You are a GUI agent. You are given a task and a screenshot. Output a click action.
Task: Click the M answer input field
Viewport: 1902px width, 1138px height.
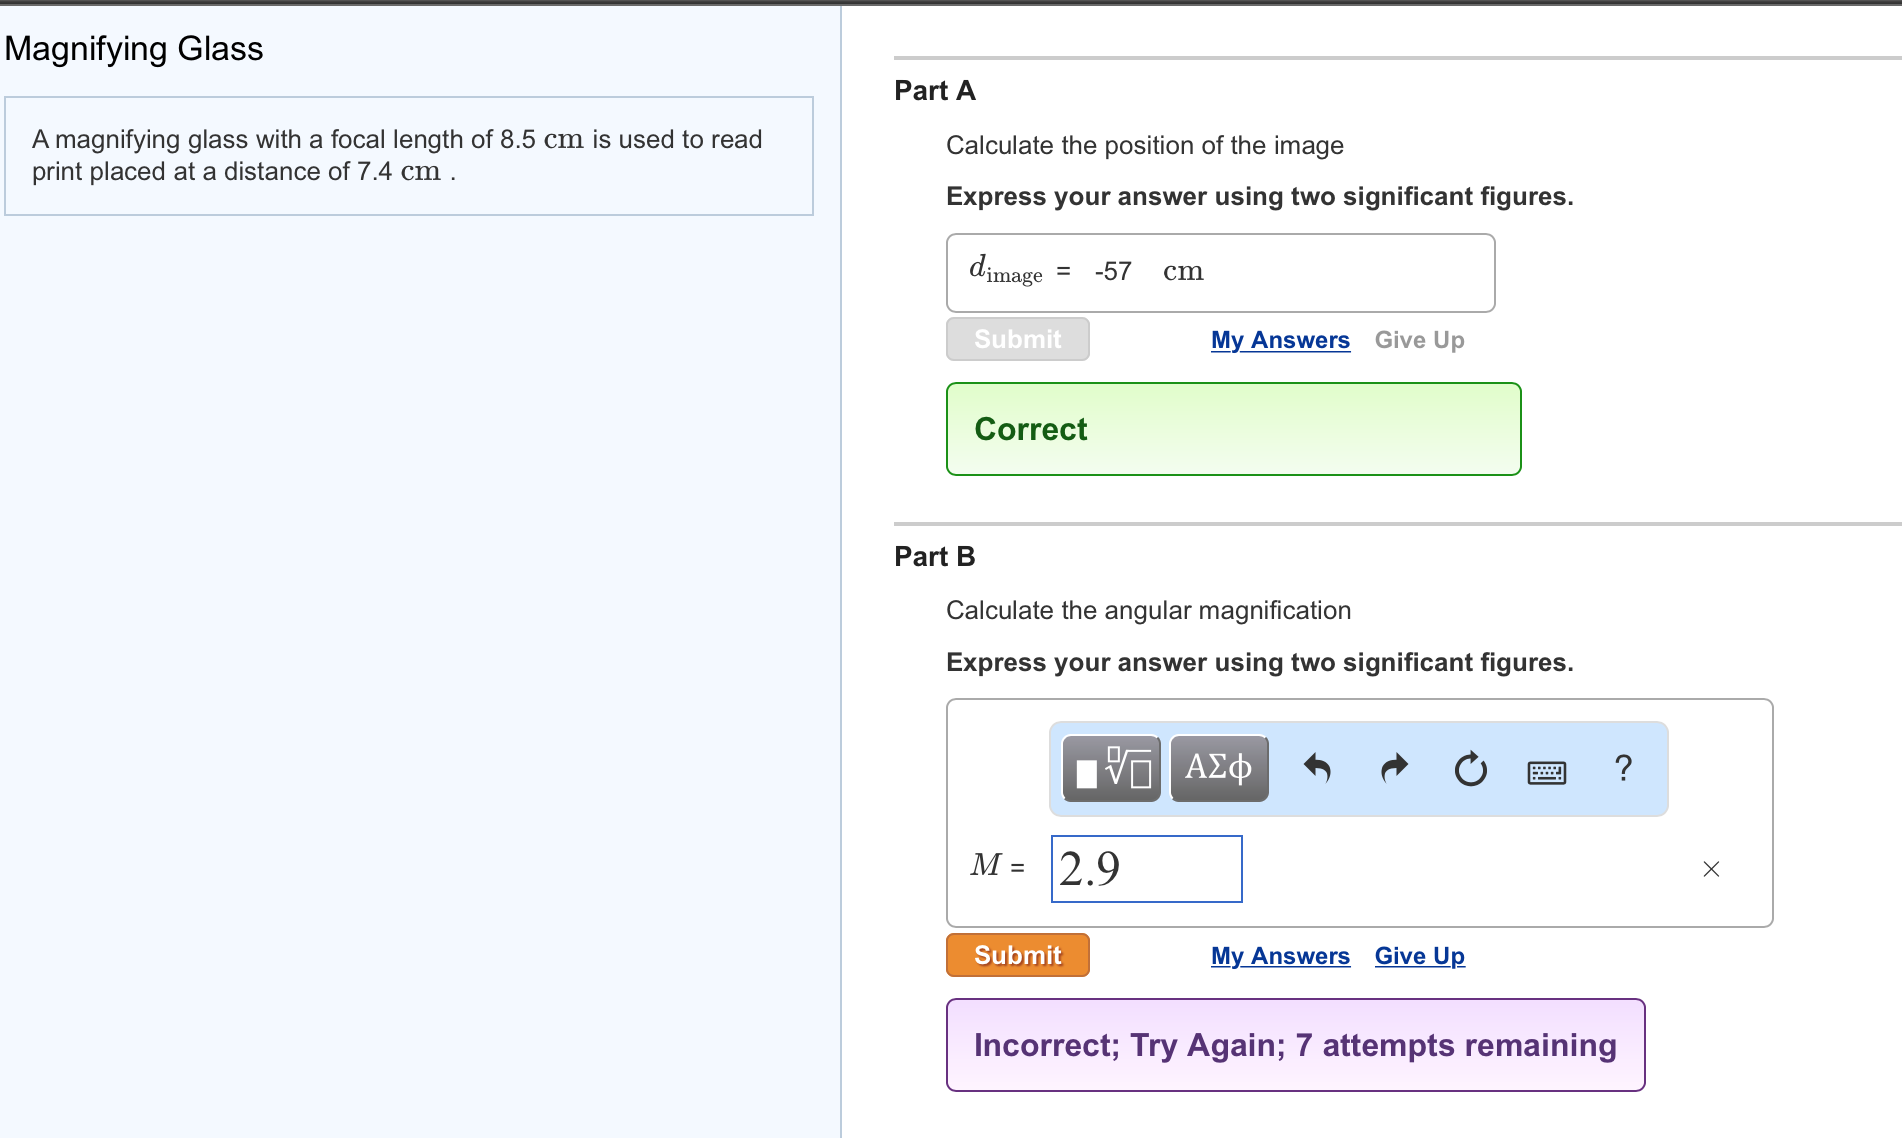1146,869
